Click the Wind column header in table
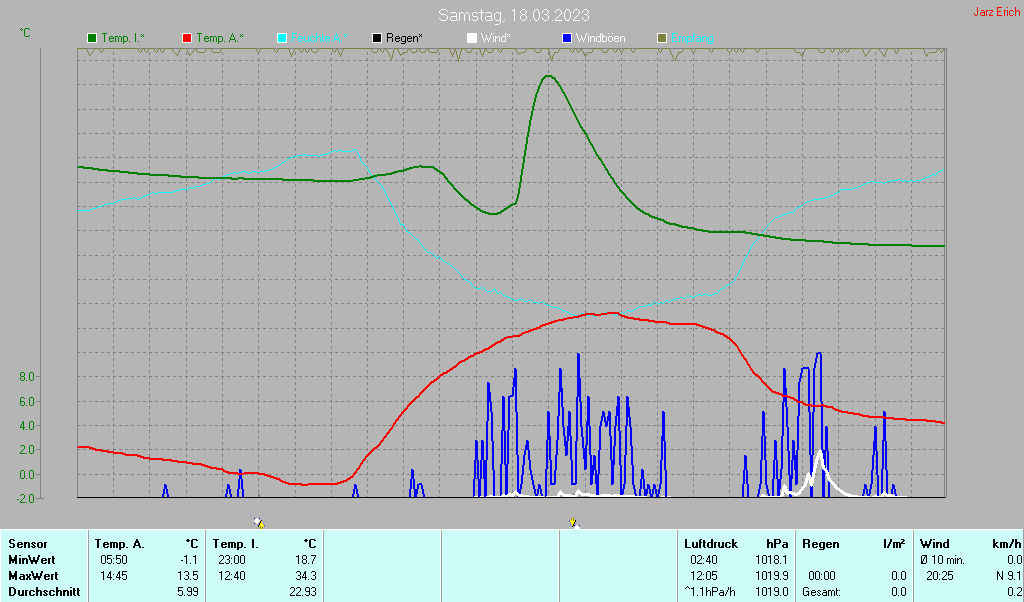 point(934,544)
